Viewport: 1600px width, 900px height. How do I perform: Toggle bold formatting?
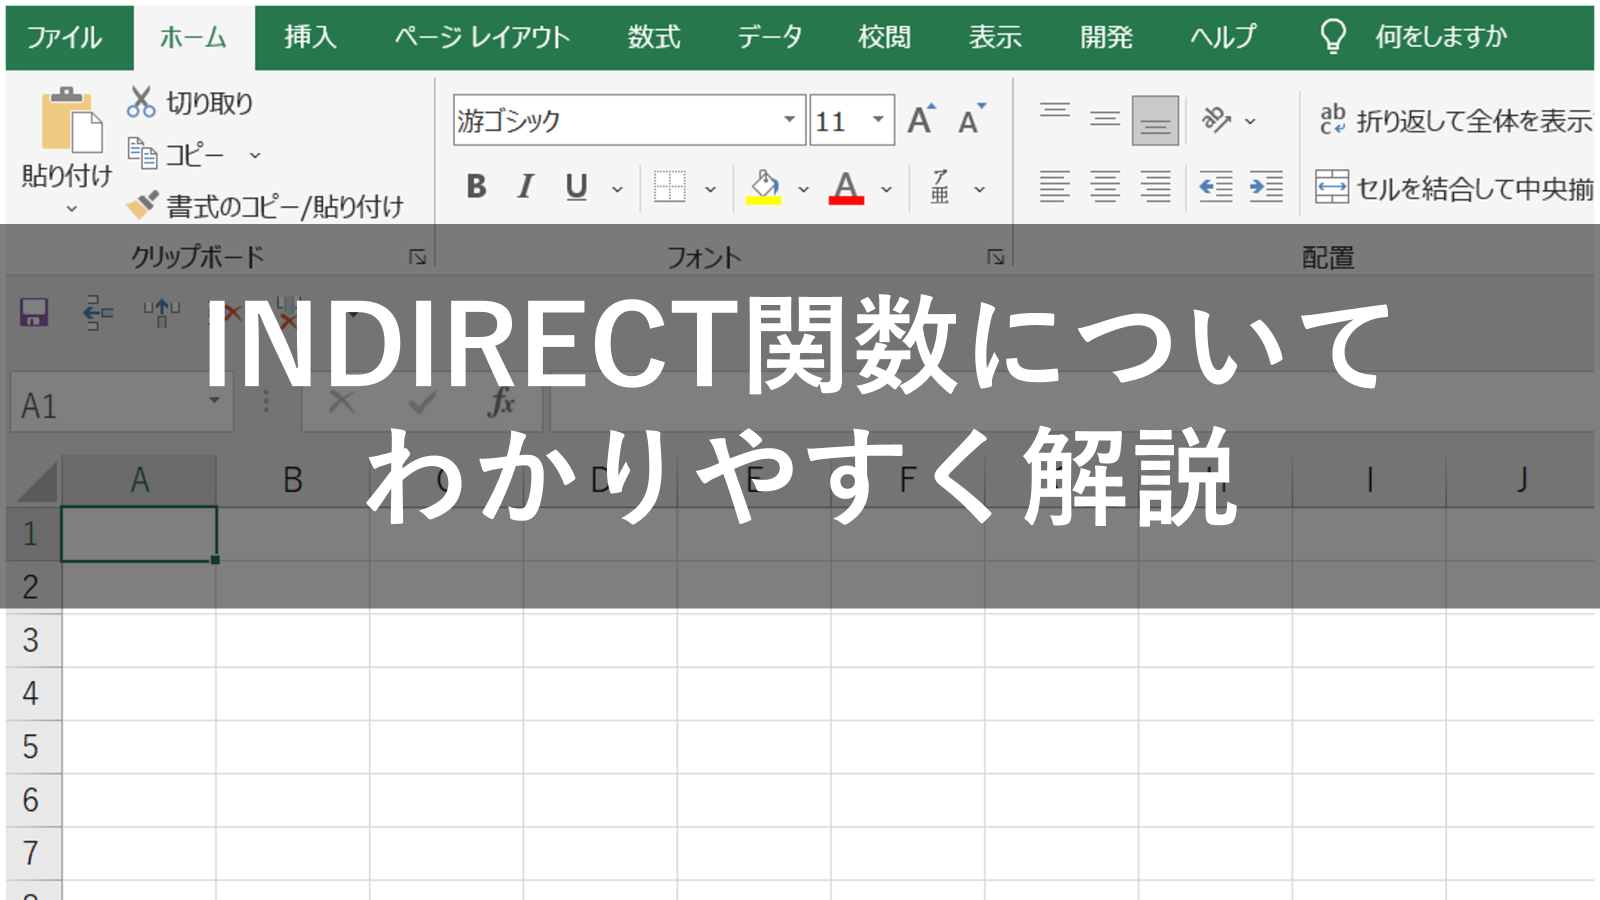(476, 187)
